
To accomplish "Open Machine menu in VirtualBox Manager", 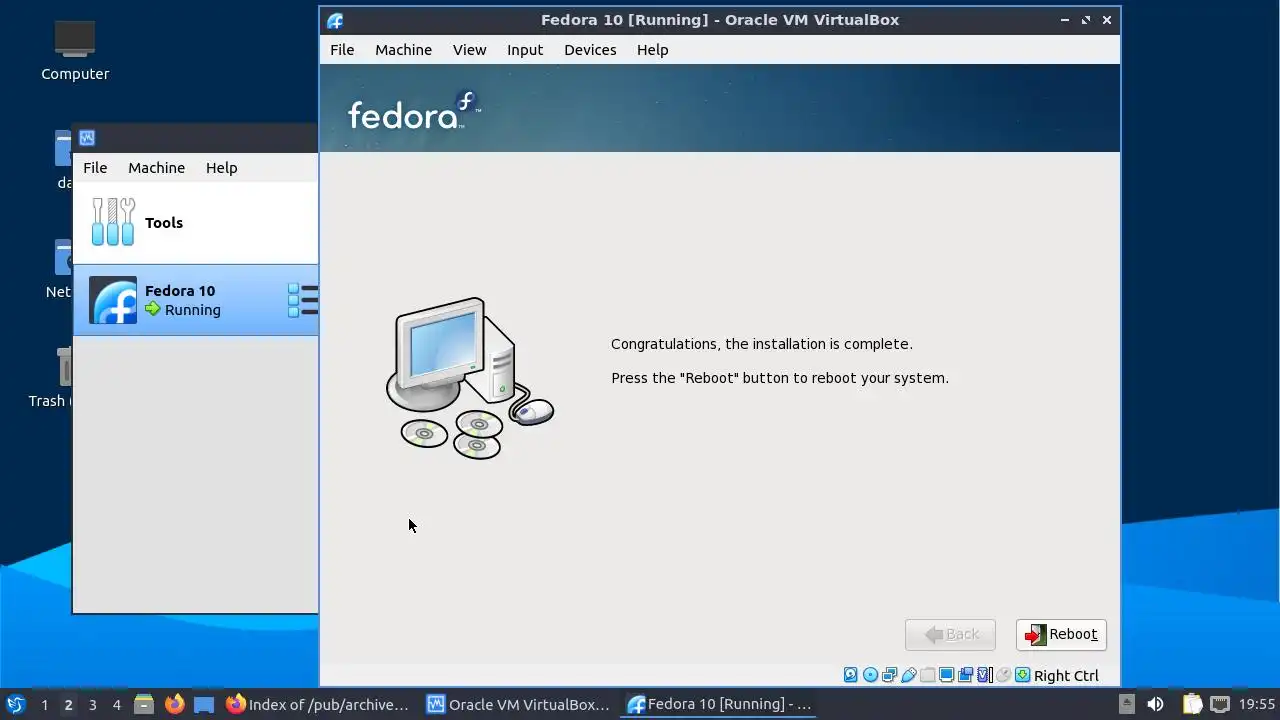I will [156, 168].
